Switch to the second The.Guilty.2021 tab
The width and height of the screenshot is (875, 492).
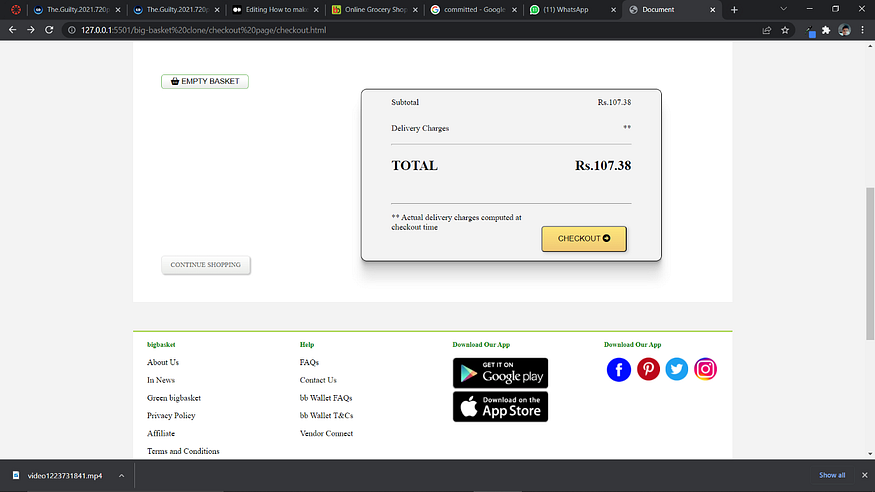(176, 9)
